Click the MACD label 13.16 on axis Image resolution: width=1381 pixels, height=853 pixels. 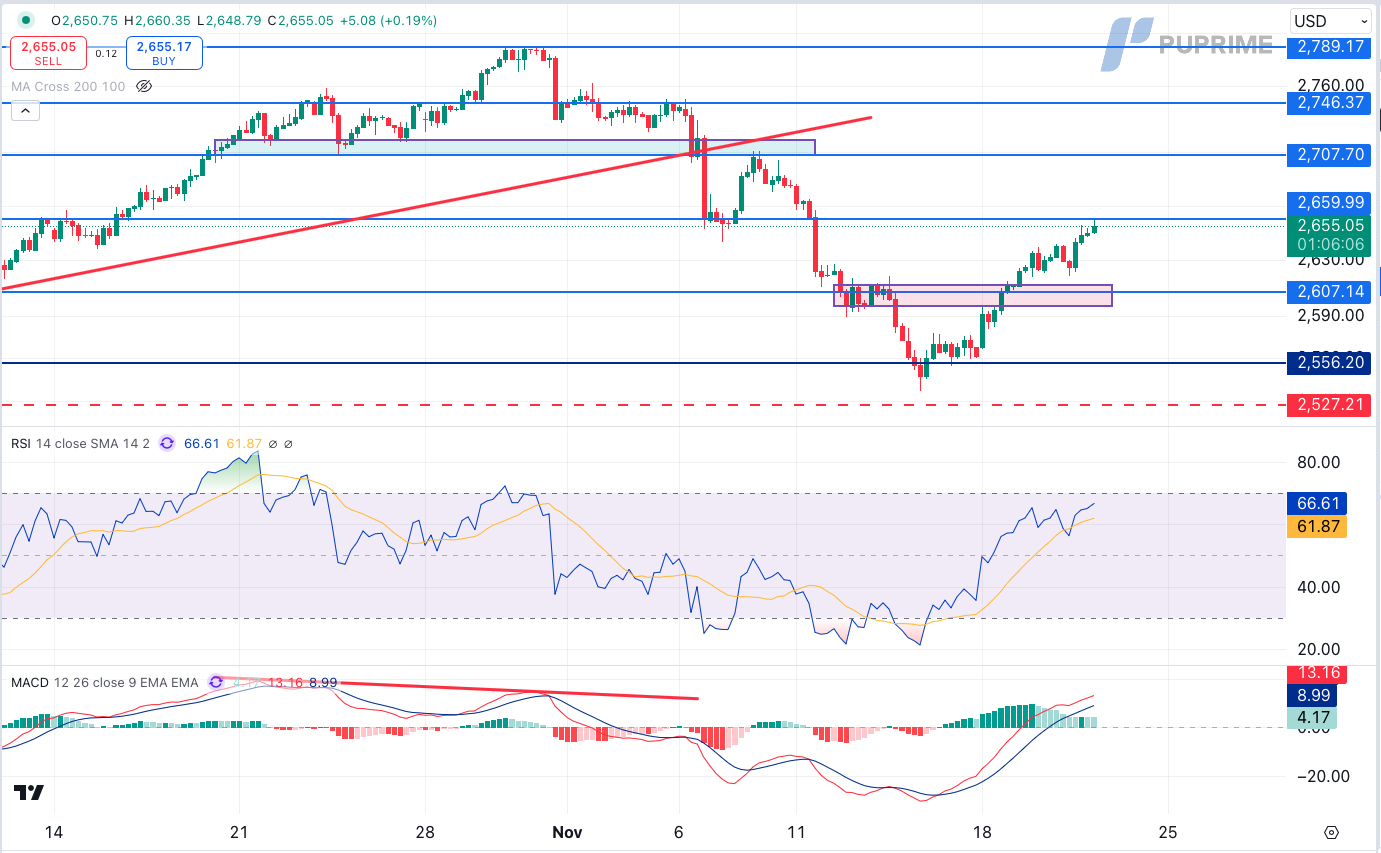click(1317, 673)
